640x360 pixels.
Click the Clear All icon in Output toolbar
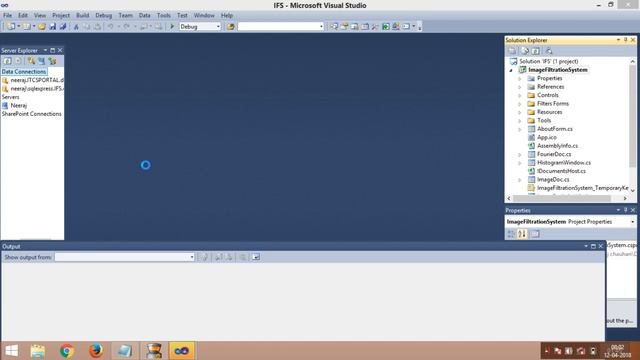(x=243, y=257)
